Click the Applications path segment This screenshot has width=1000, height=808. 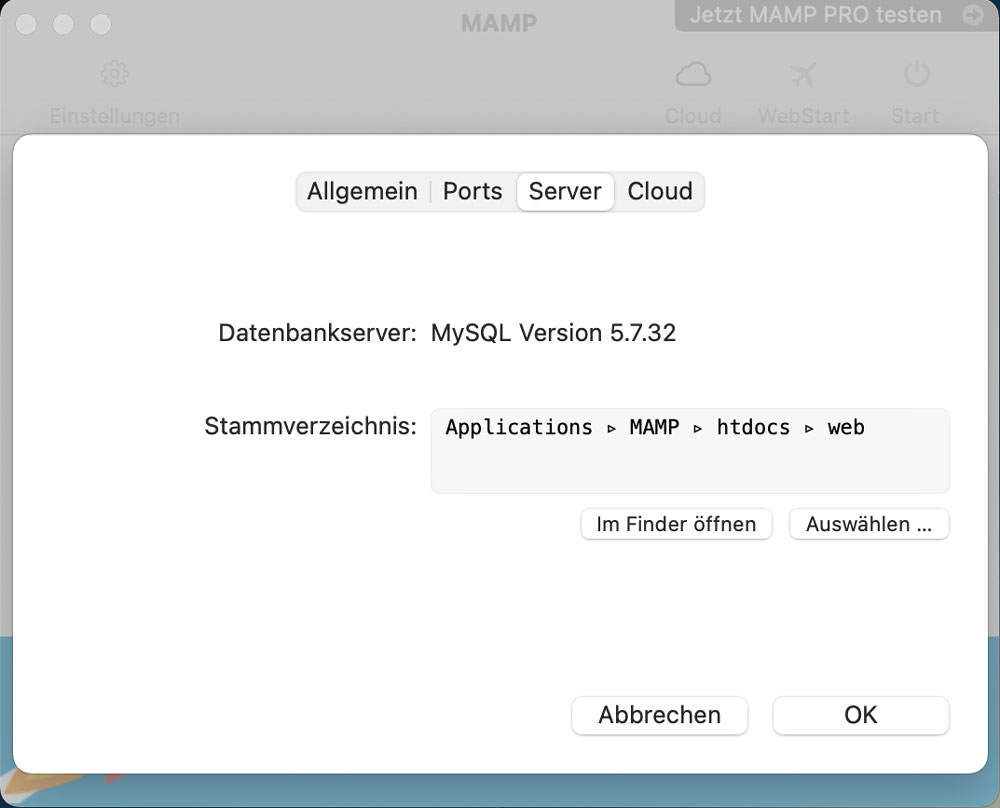(x=518, y=427)
